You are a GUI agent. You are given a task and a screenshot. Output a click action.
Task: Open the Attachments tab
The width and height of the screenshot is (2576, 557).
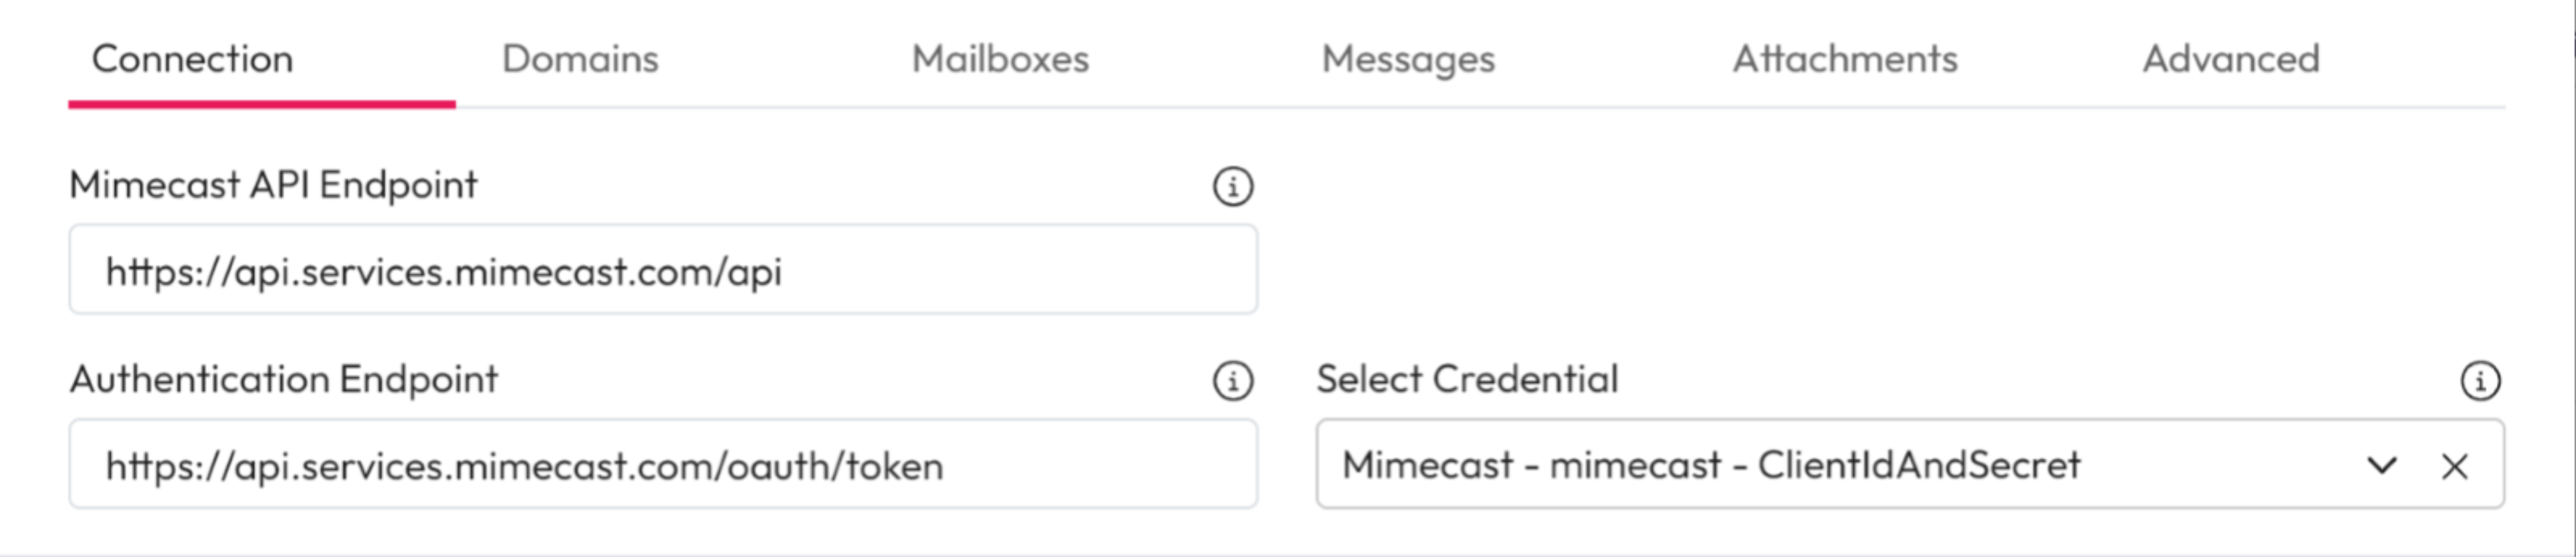1845,59
